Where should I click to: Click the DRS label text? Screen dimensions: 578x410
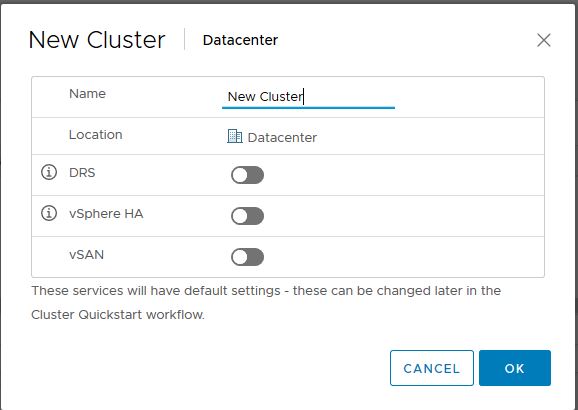[82, 173]
